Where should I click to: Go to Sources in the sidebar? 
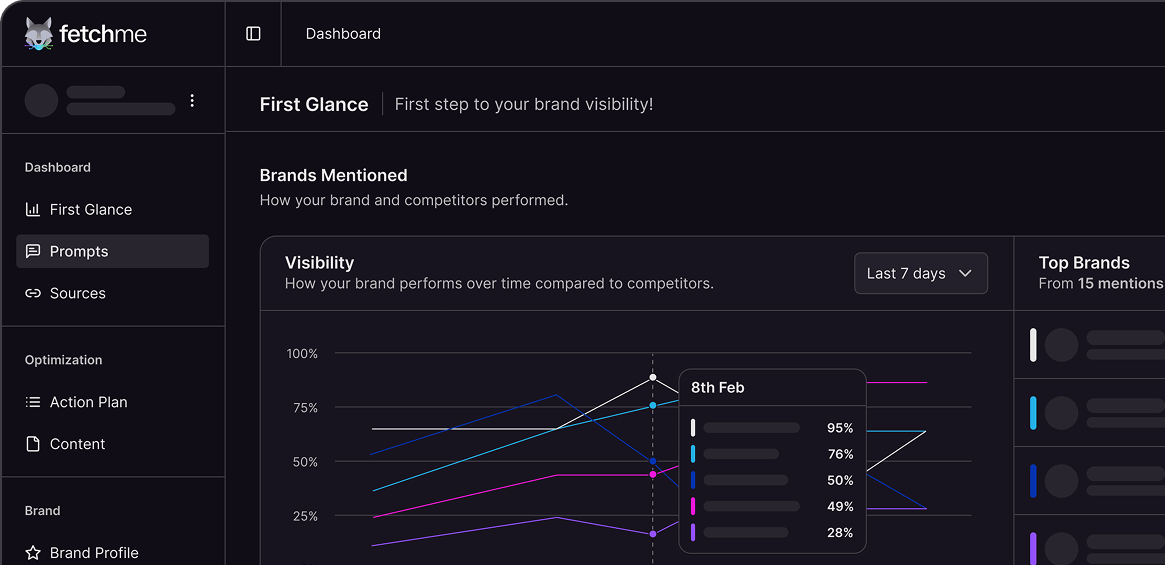78,293
